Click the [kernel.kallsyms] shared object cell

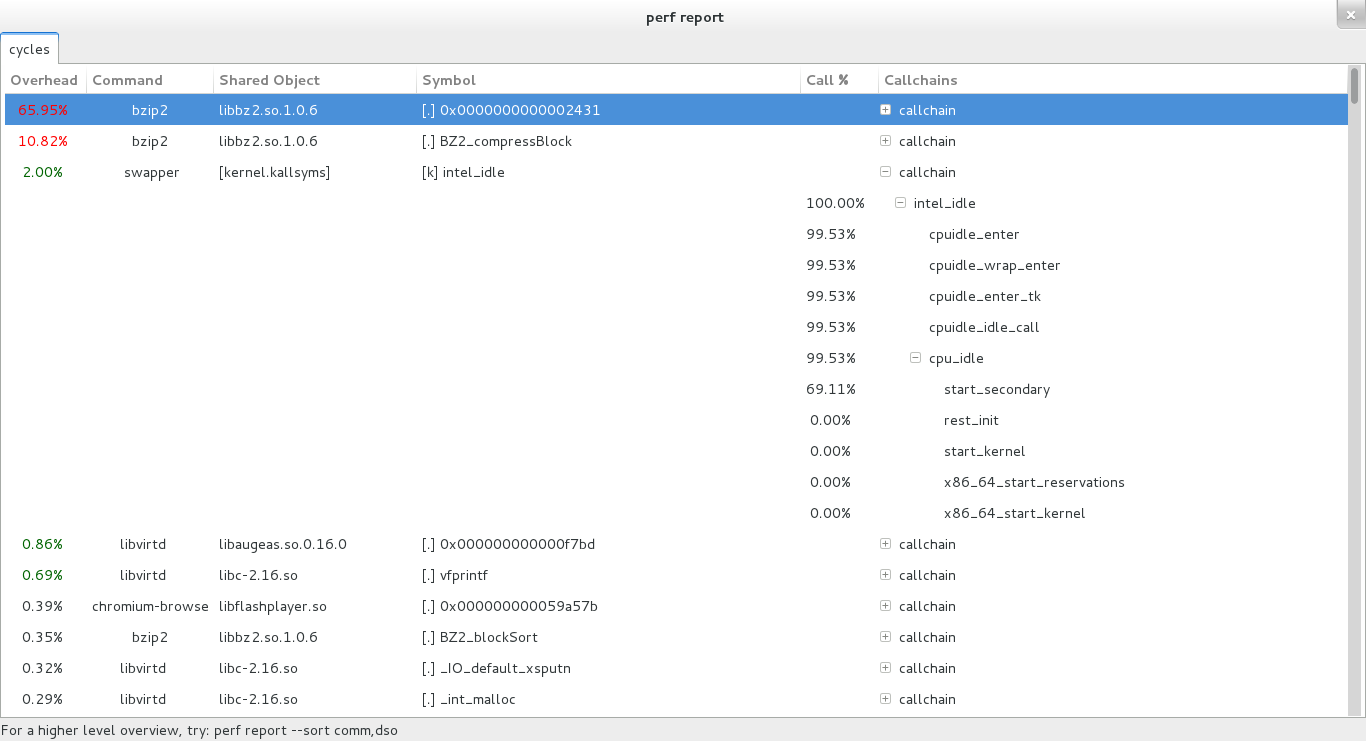[274, 172]
